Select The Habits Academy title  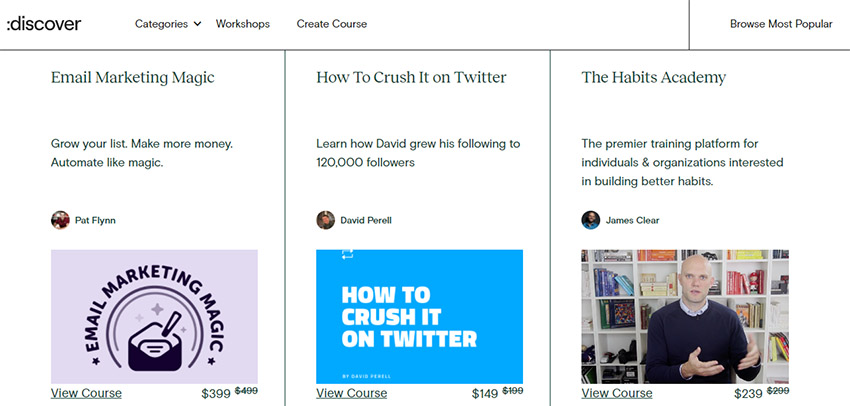point(654,78)
